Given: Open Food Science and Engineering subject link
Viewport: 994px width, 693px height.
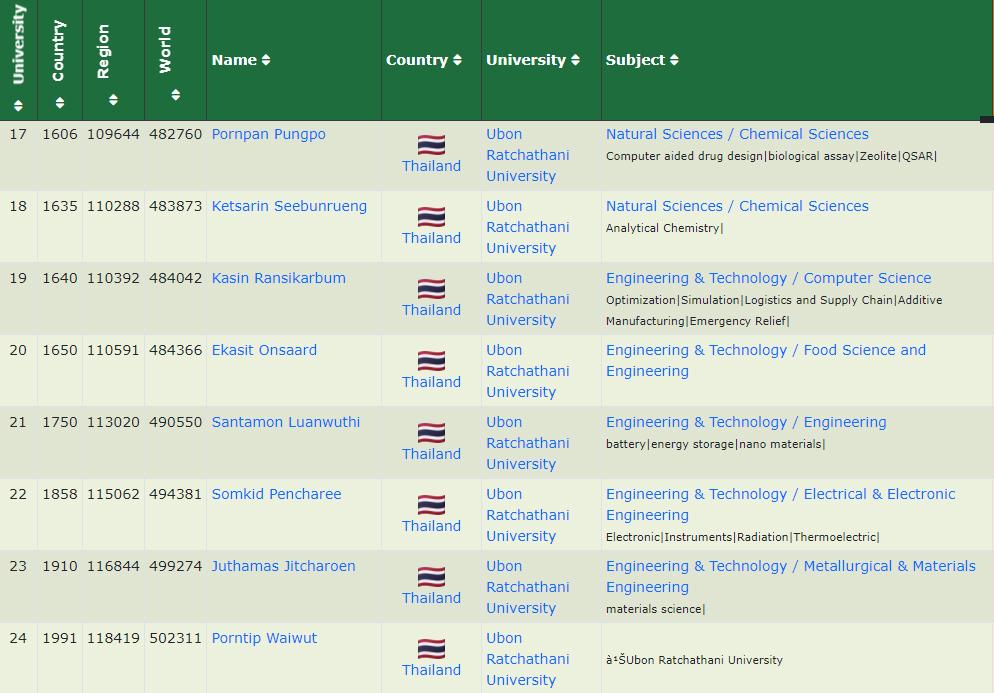Looking at the screenshot, I should pyautogui.click(x=766, y=360).
